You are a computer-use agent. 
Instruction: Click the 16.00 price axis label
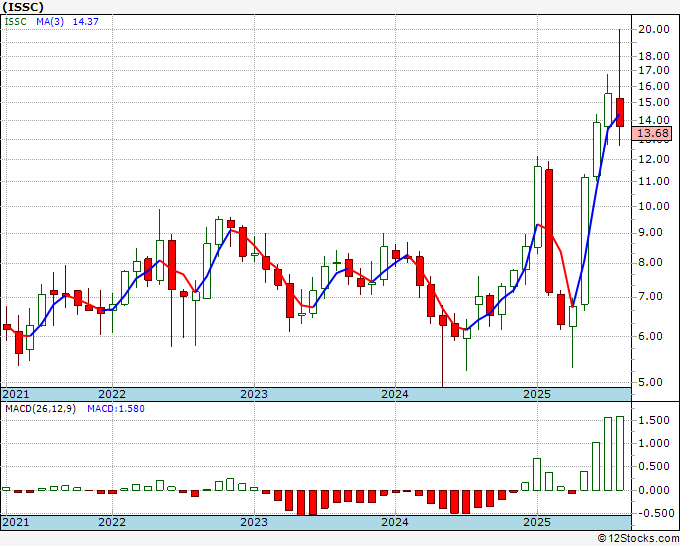tap(654, 86)
